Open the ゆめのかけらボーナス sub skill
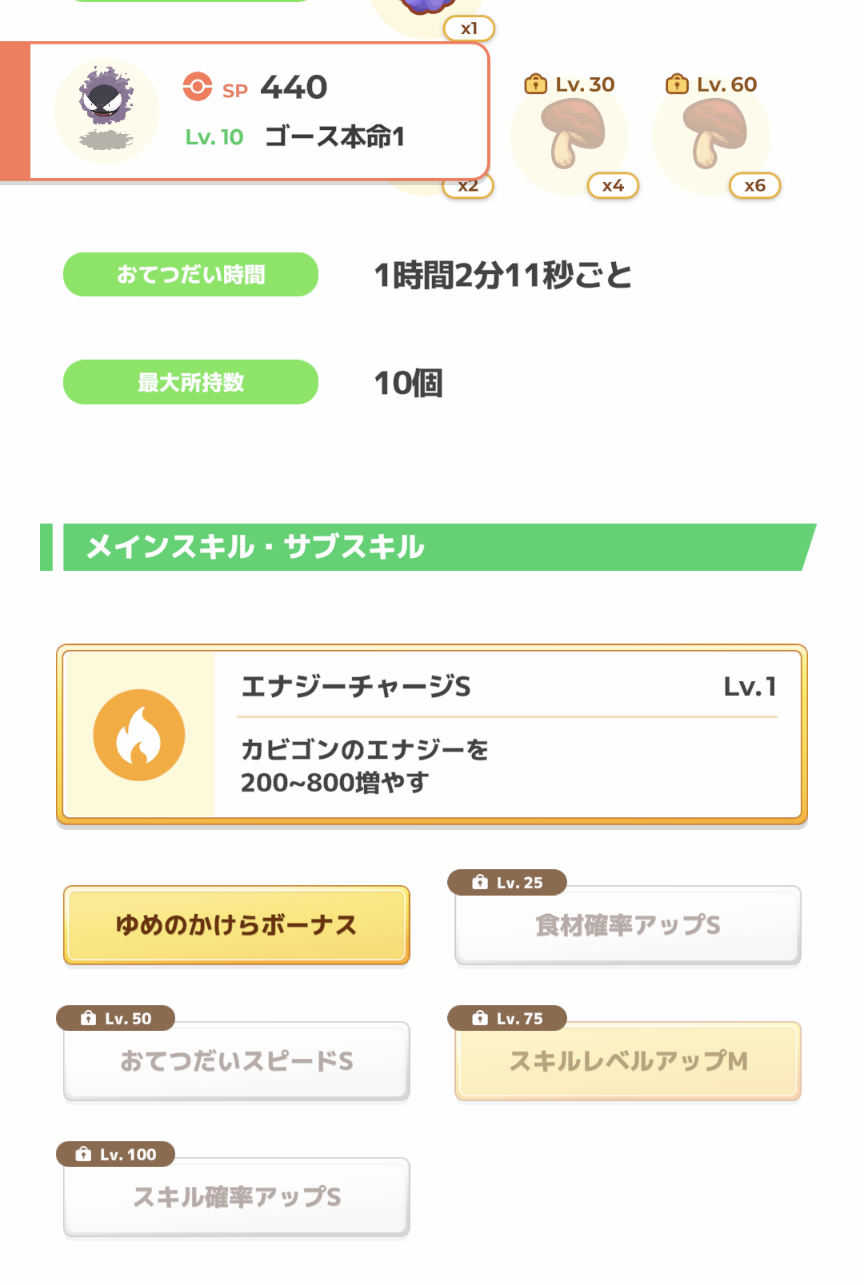 (236, 925)
